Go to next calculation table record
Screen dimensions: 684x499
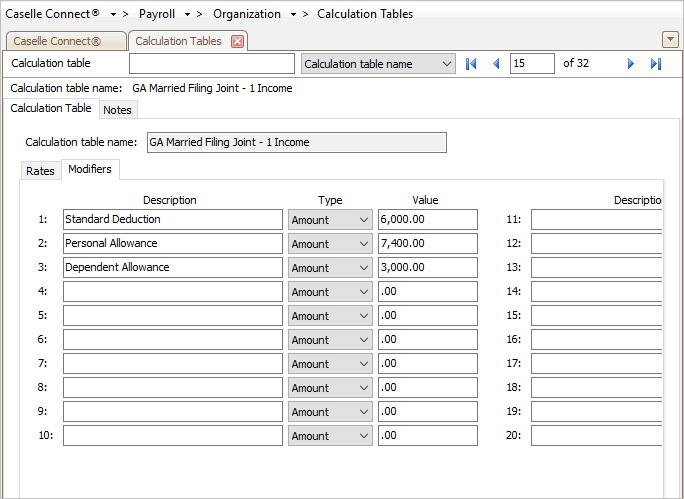(631, 64)
